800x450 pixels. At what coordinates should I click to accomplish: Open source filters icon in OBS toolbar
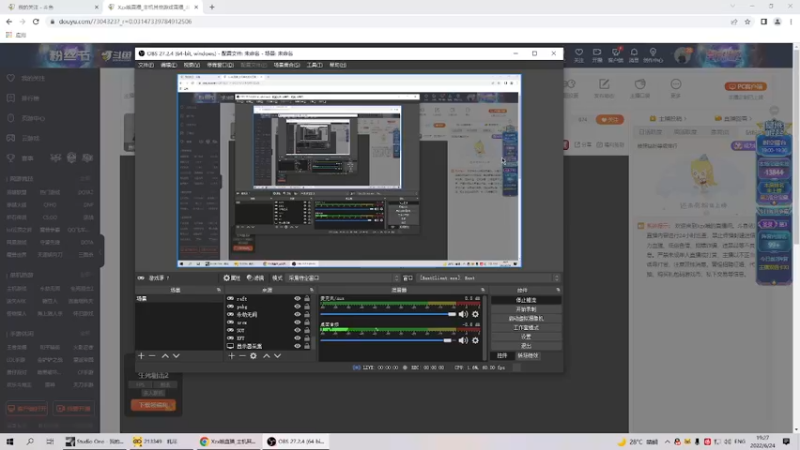click(x=255, y=278)
